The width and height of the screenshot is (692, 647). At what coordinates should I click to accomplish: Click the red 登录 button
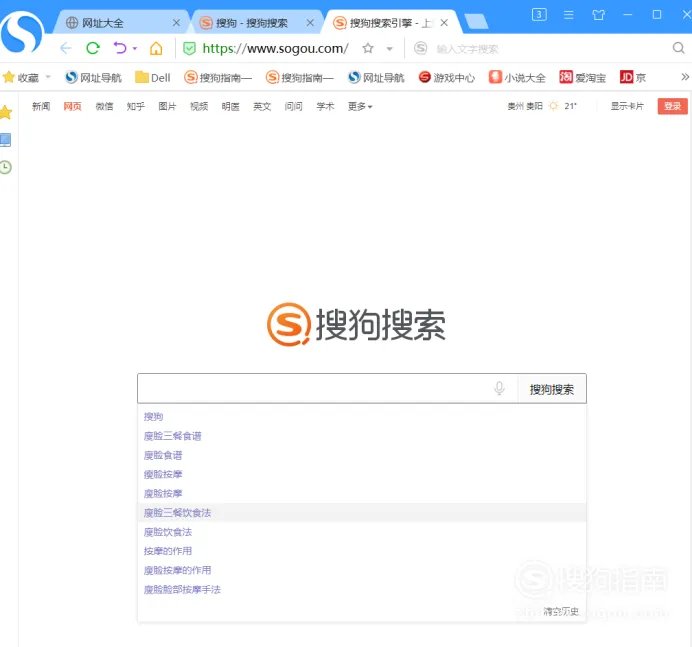click(x=673, y=106)
